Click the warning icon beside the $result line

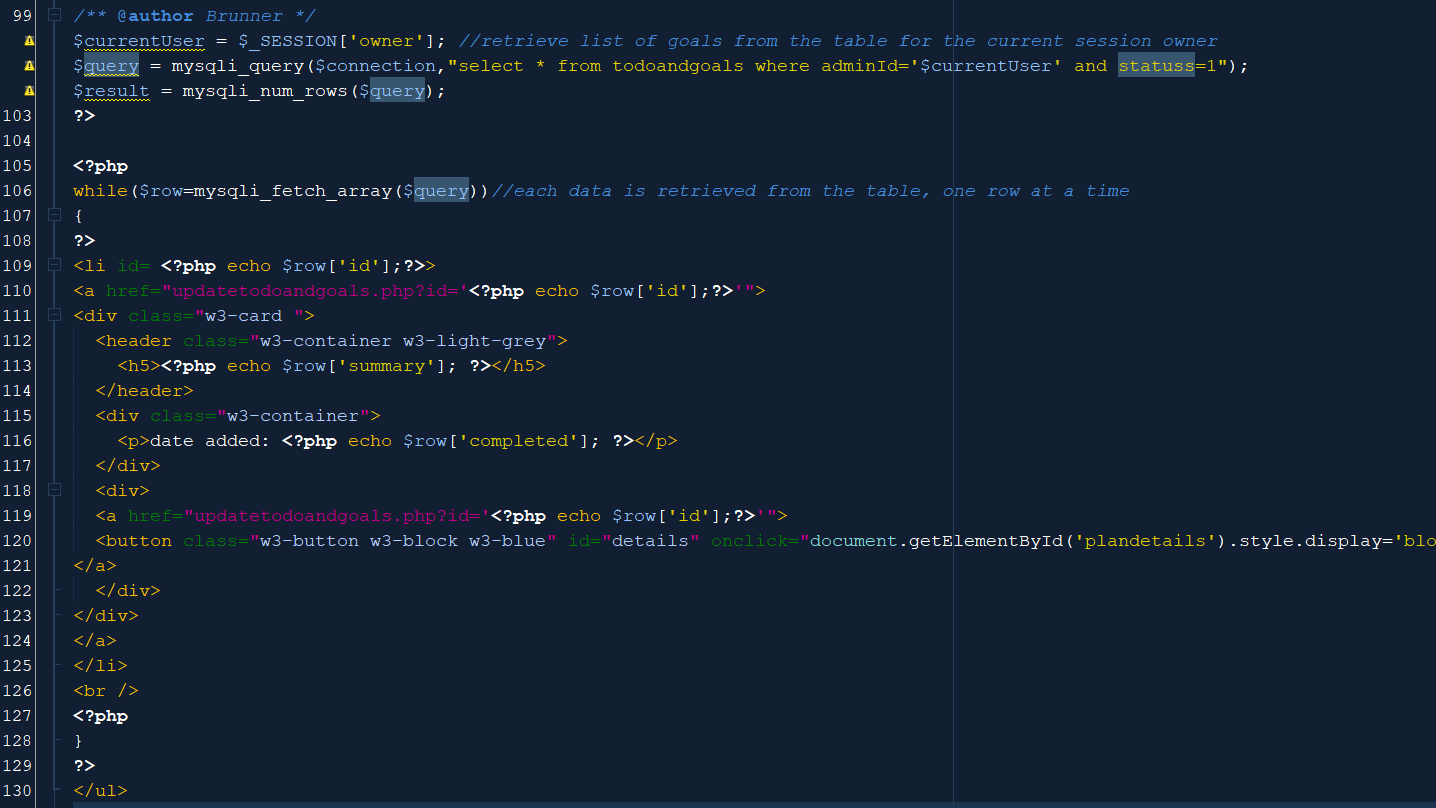pos(28,91)
